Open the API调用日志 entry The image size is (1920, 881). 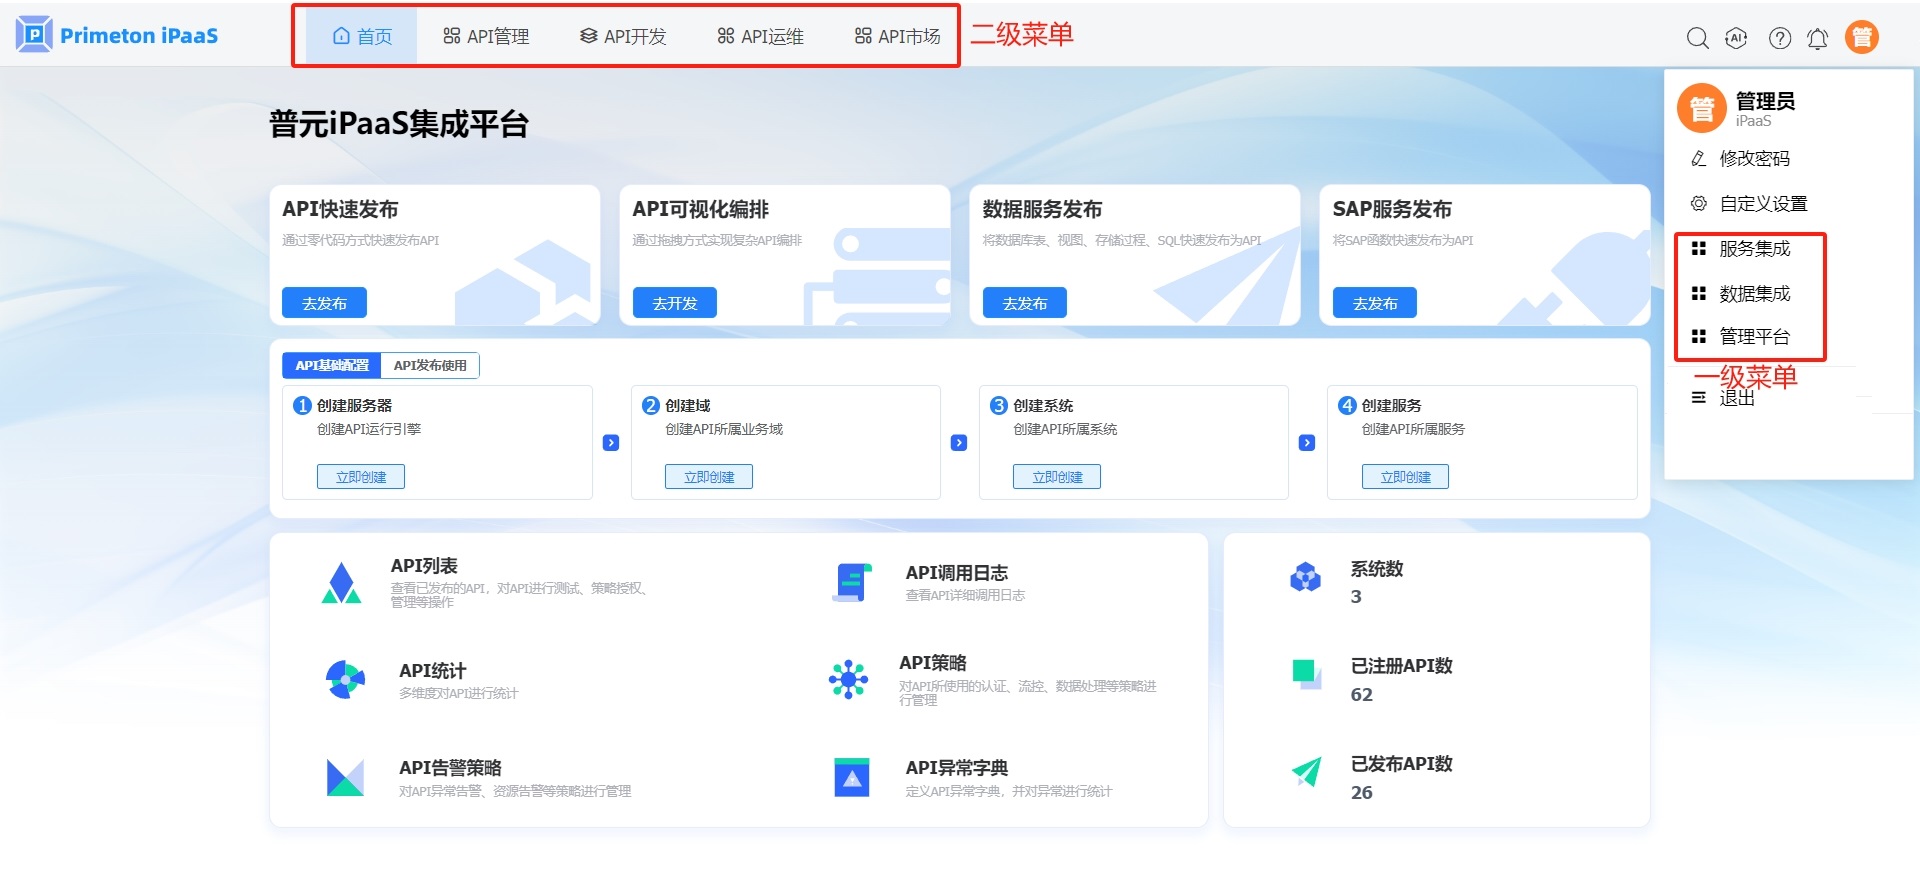[956, 573]
